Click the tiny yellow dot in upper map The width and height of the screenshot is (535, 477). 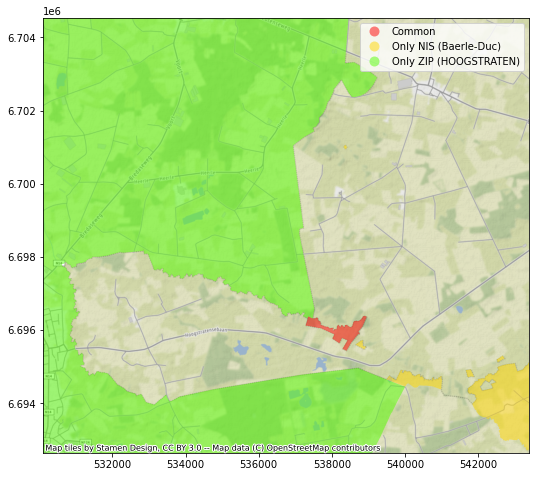tap(345, 147)
